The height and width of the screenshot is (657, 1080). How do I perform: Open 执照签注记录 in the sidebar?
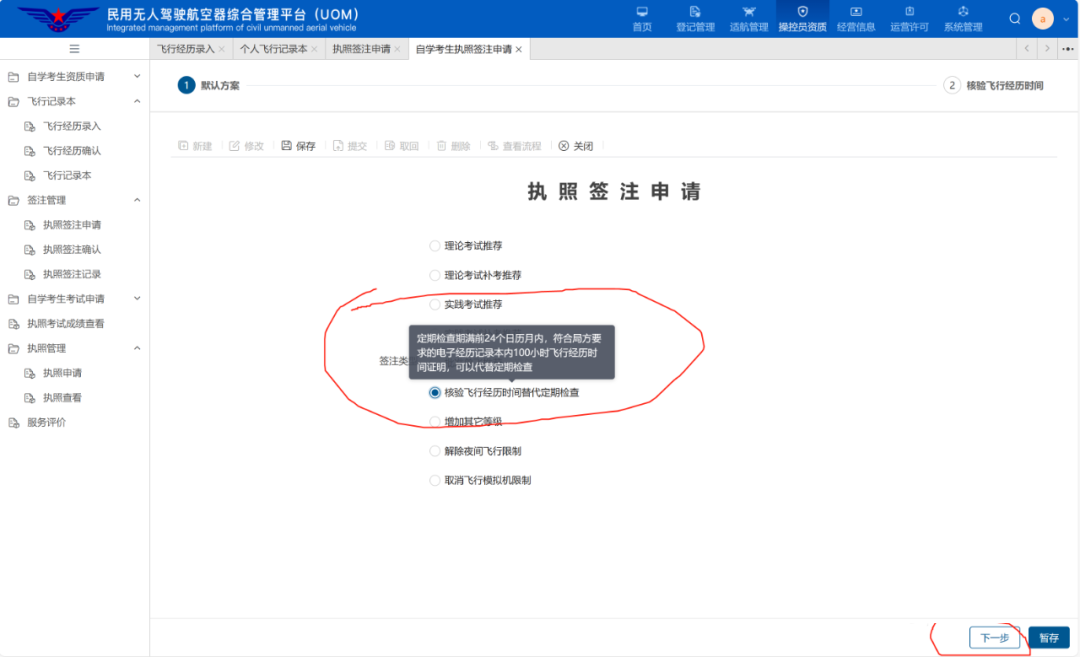click(74, 274)
